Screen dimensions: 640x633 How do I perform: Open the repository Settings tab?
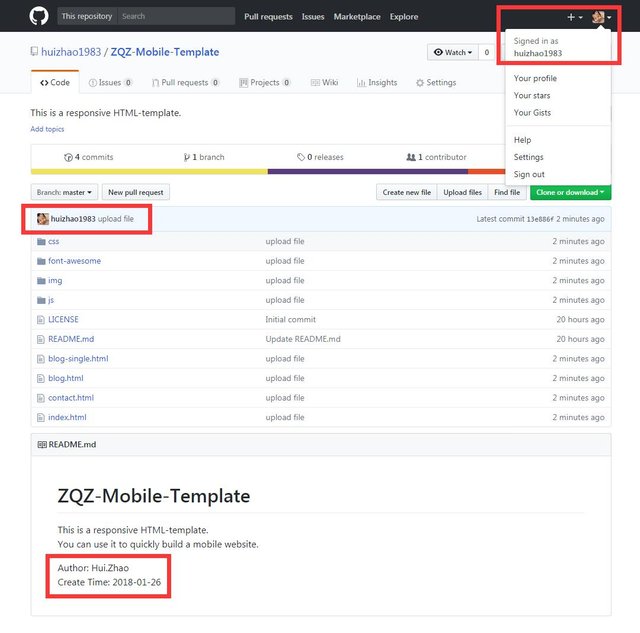coord(436,82)
